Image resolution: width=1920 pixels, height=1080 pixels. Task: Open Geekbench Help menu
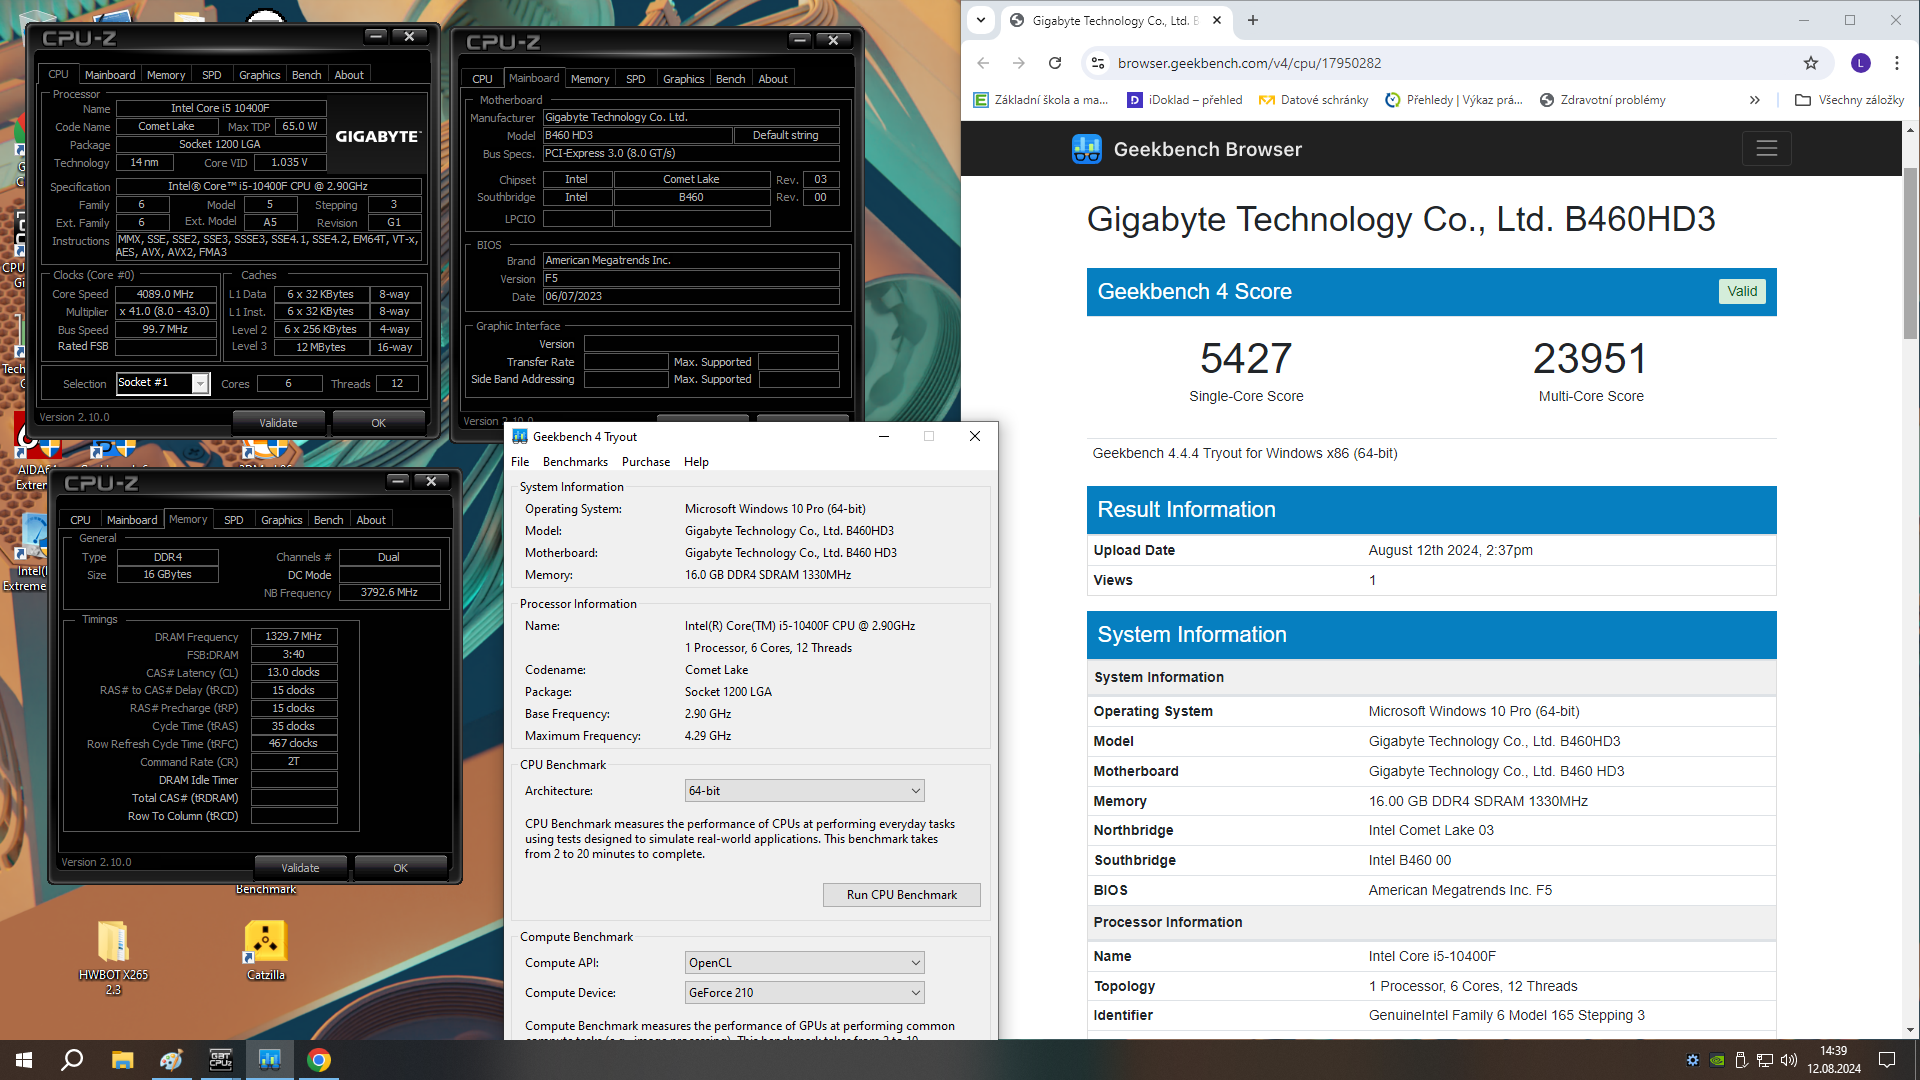tap(696, 462)
